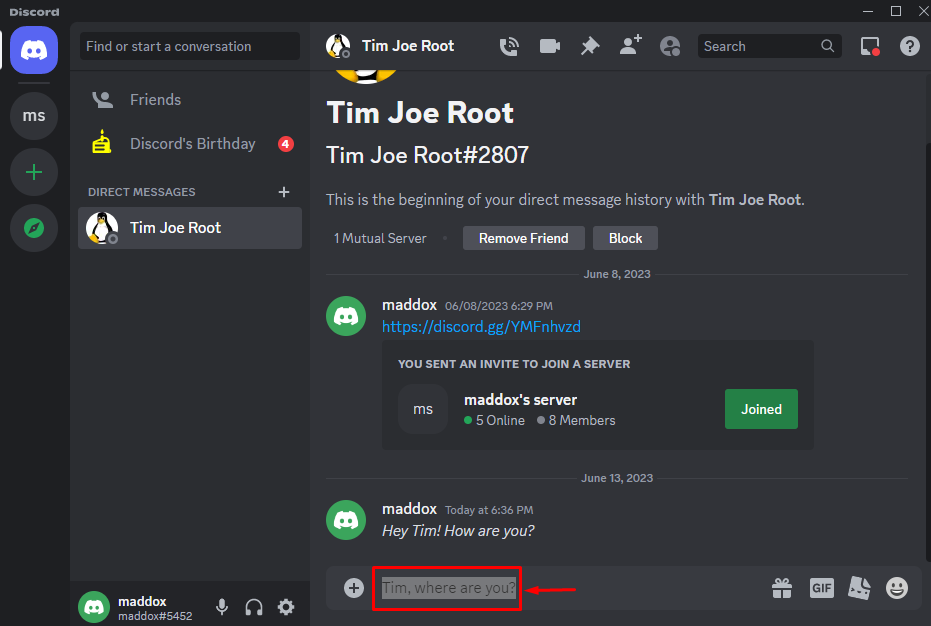Click the maddox username on today's message

point(410,509)
